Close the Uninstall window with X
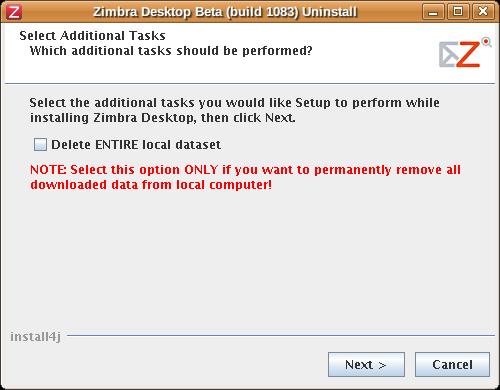Screen dimensions: 500x390 coord(483,12)
